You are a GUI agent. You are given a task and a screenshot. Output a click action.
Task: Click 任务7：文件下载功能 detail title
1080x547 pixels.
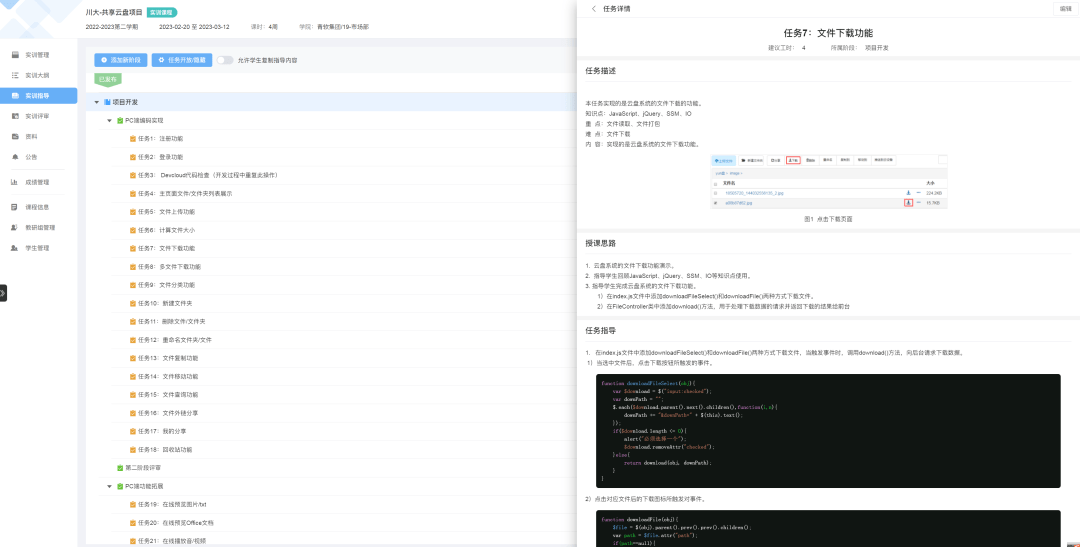coord(828,33)
